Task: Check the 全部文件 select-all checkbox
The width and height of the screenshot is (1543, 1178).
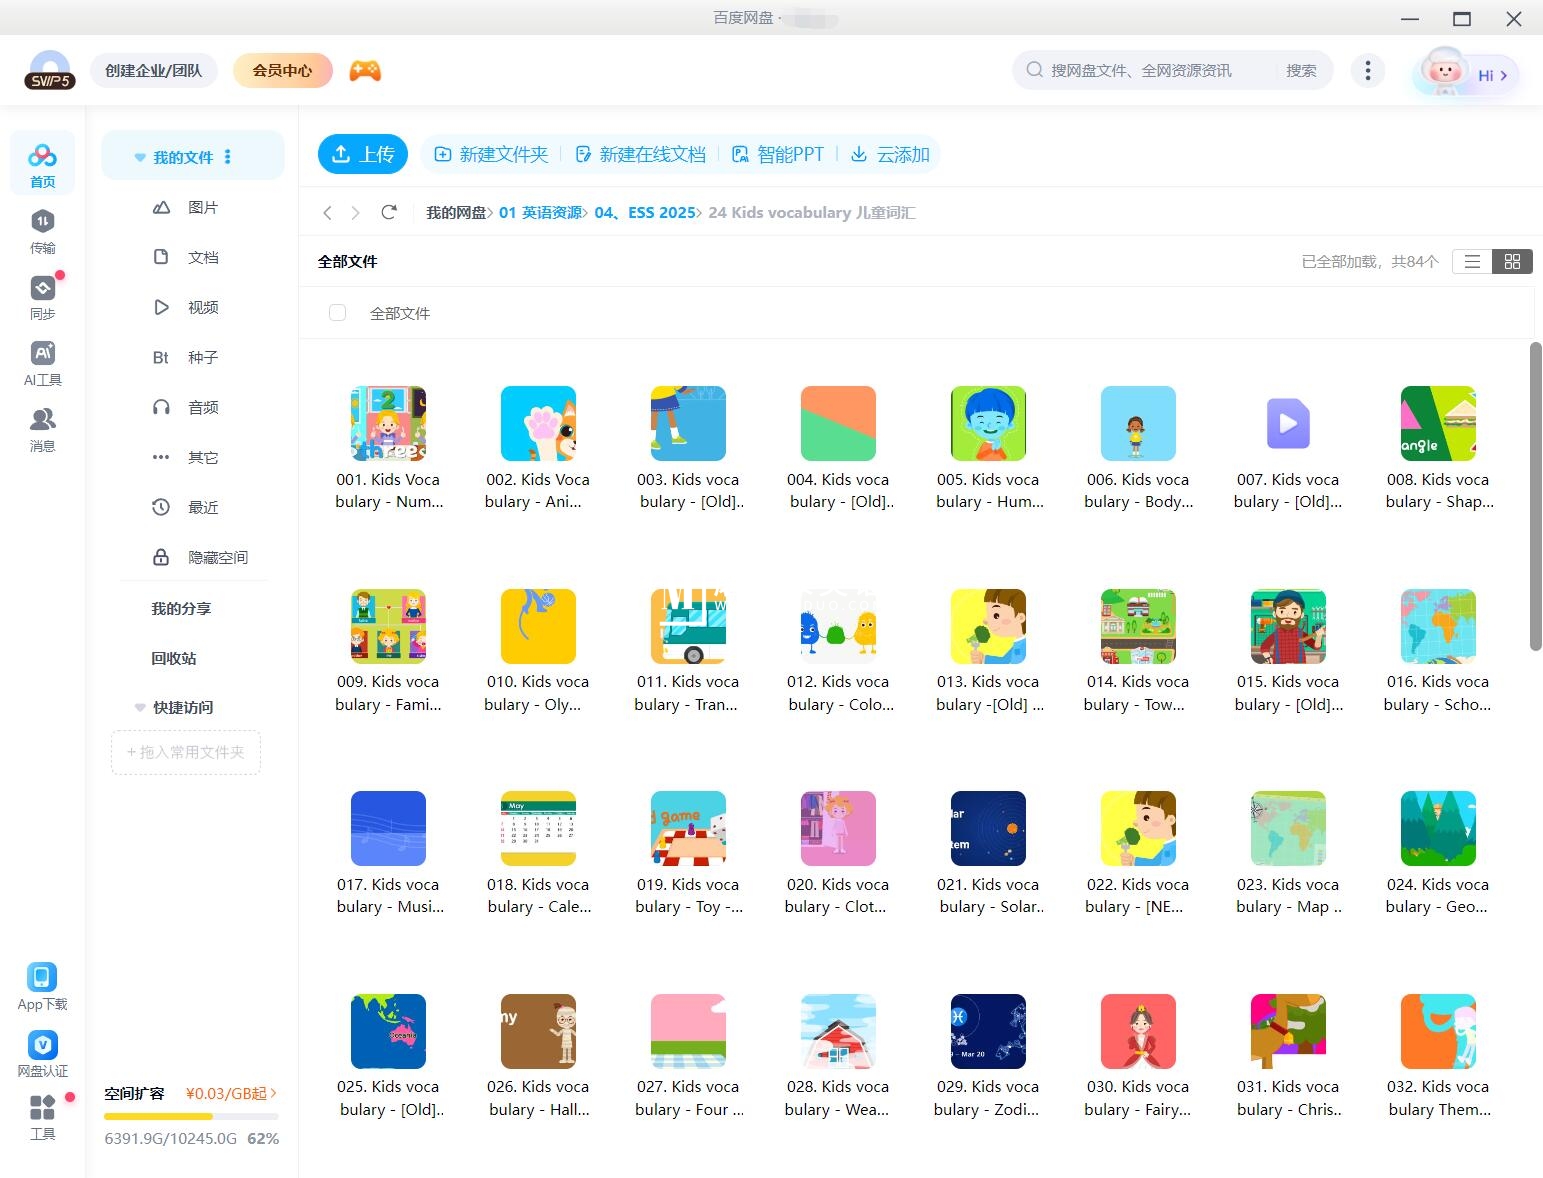Action: pos(337,312)
